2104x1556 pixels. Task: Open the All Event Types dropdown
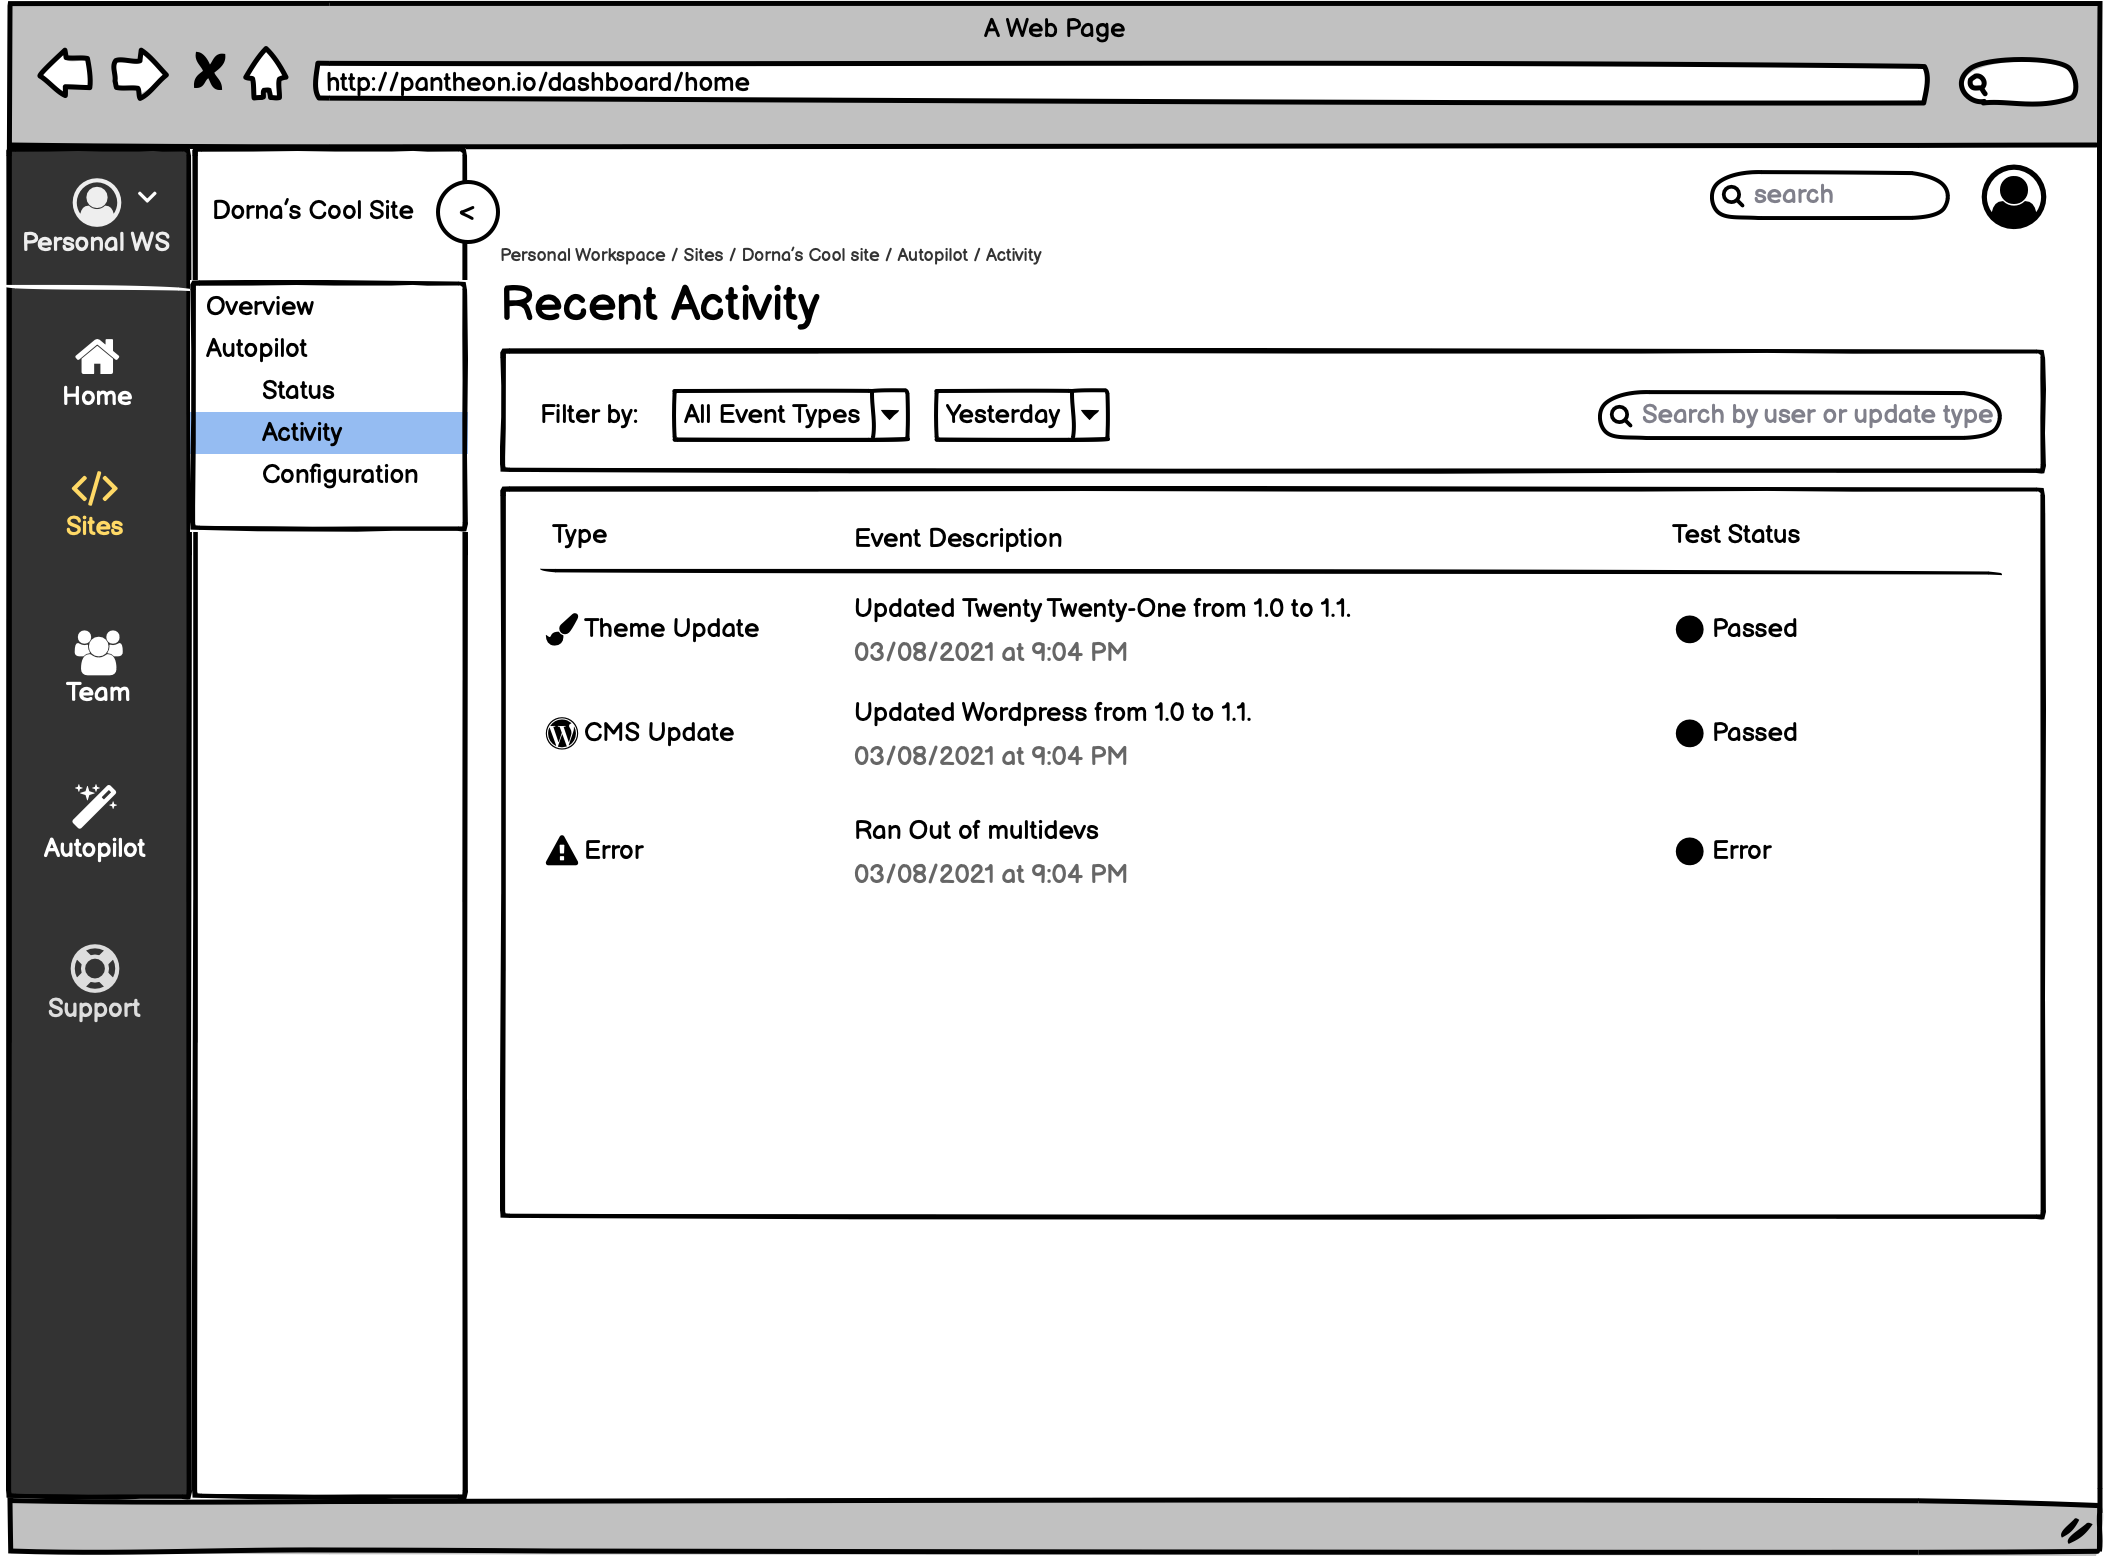point(790,415)
